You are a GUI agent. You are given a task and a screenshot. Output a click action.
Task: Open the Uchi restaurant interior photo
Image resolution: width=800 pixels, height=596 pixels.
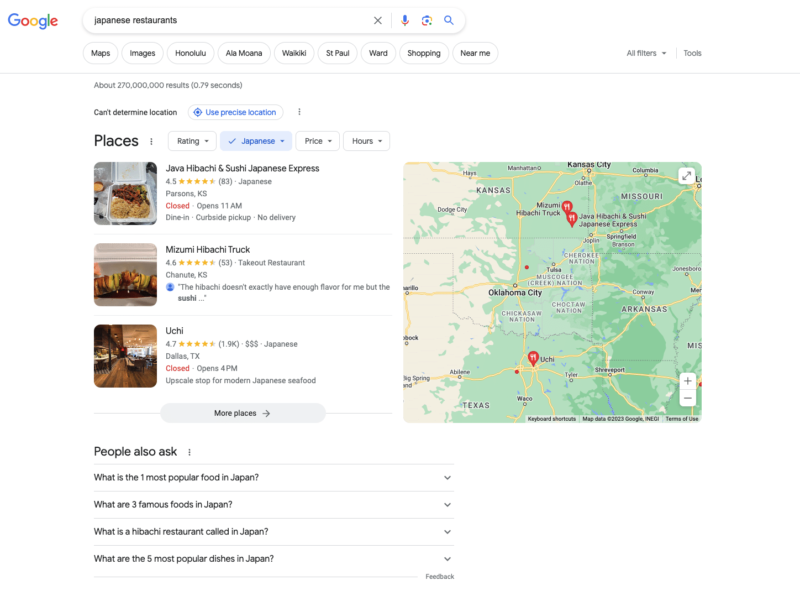pyautogui.click(x=126, y=356)
